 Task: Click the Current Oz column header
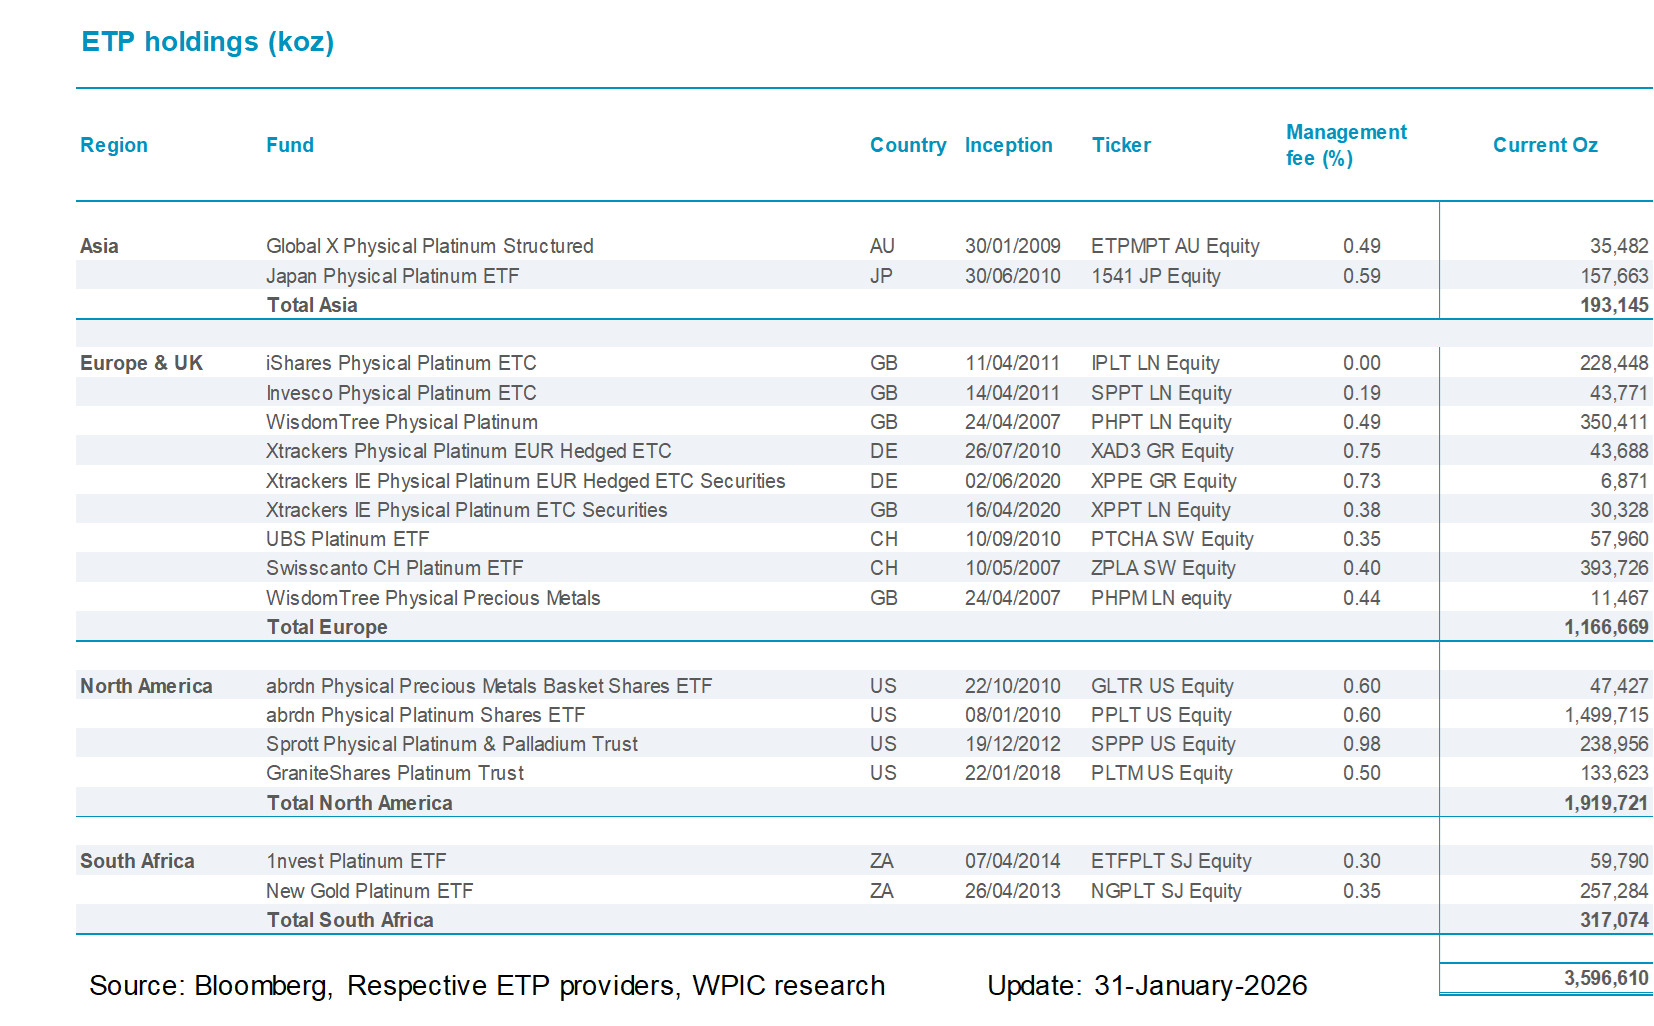[1544, 145]
